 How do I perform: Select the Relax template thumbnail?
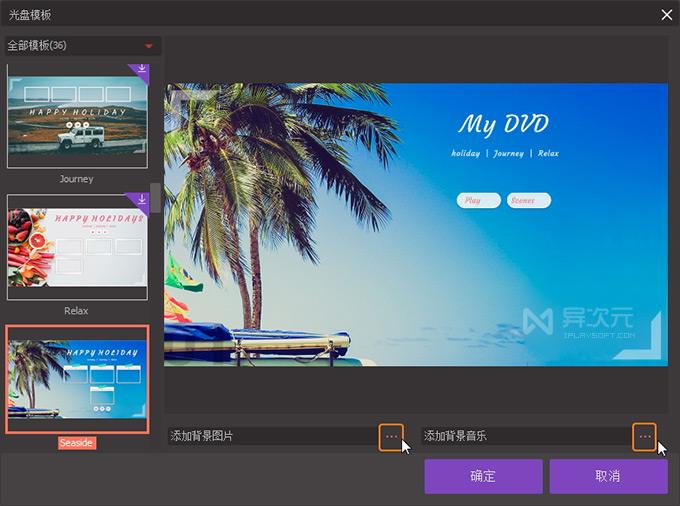tap(77, 247)
